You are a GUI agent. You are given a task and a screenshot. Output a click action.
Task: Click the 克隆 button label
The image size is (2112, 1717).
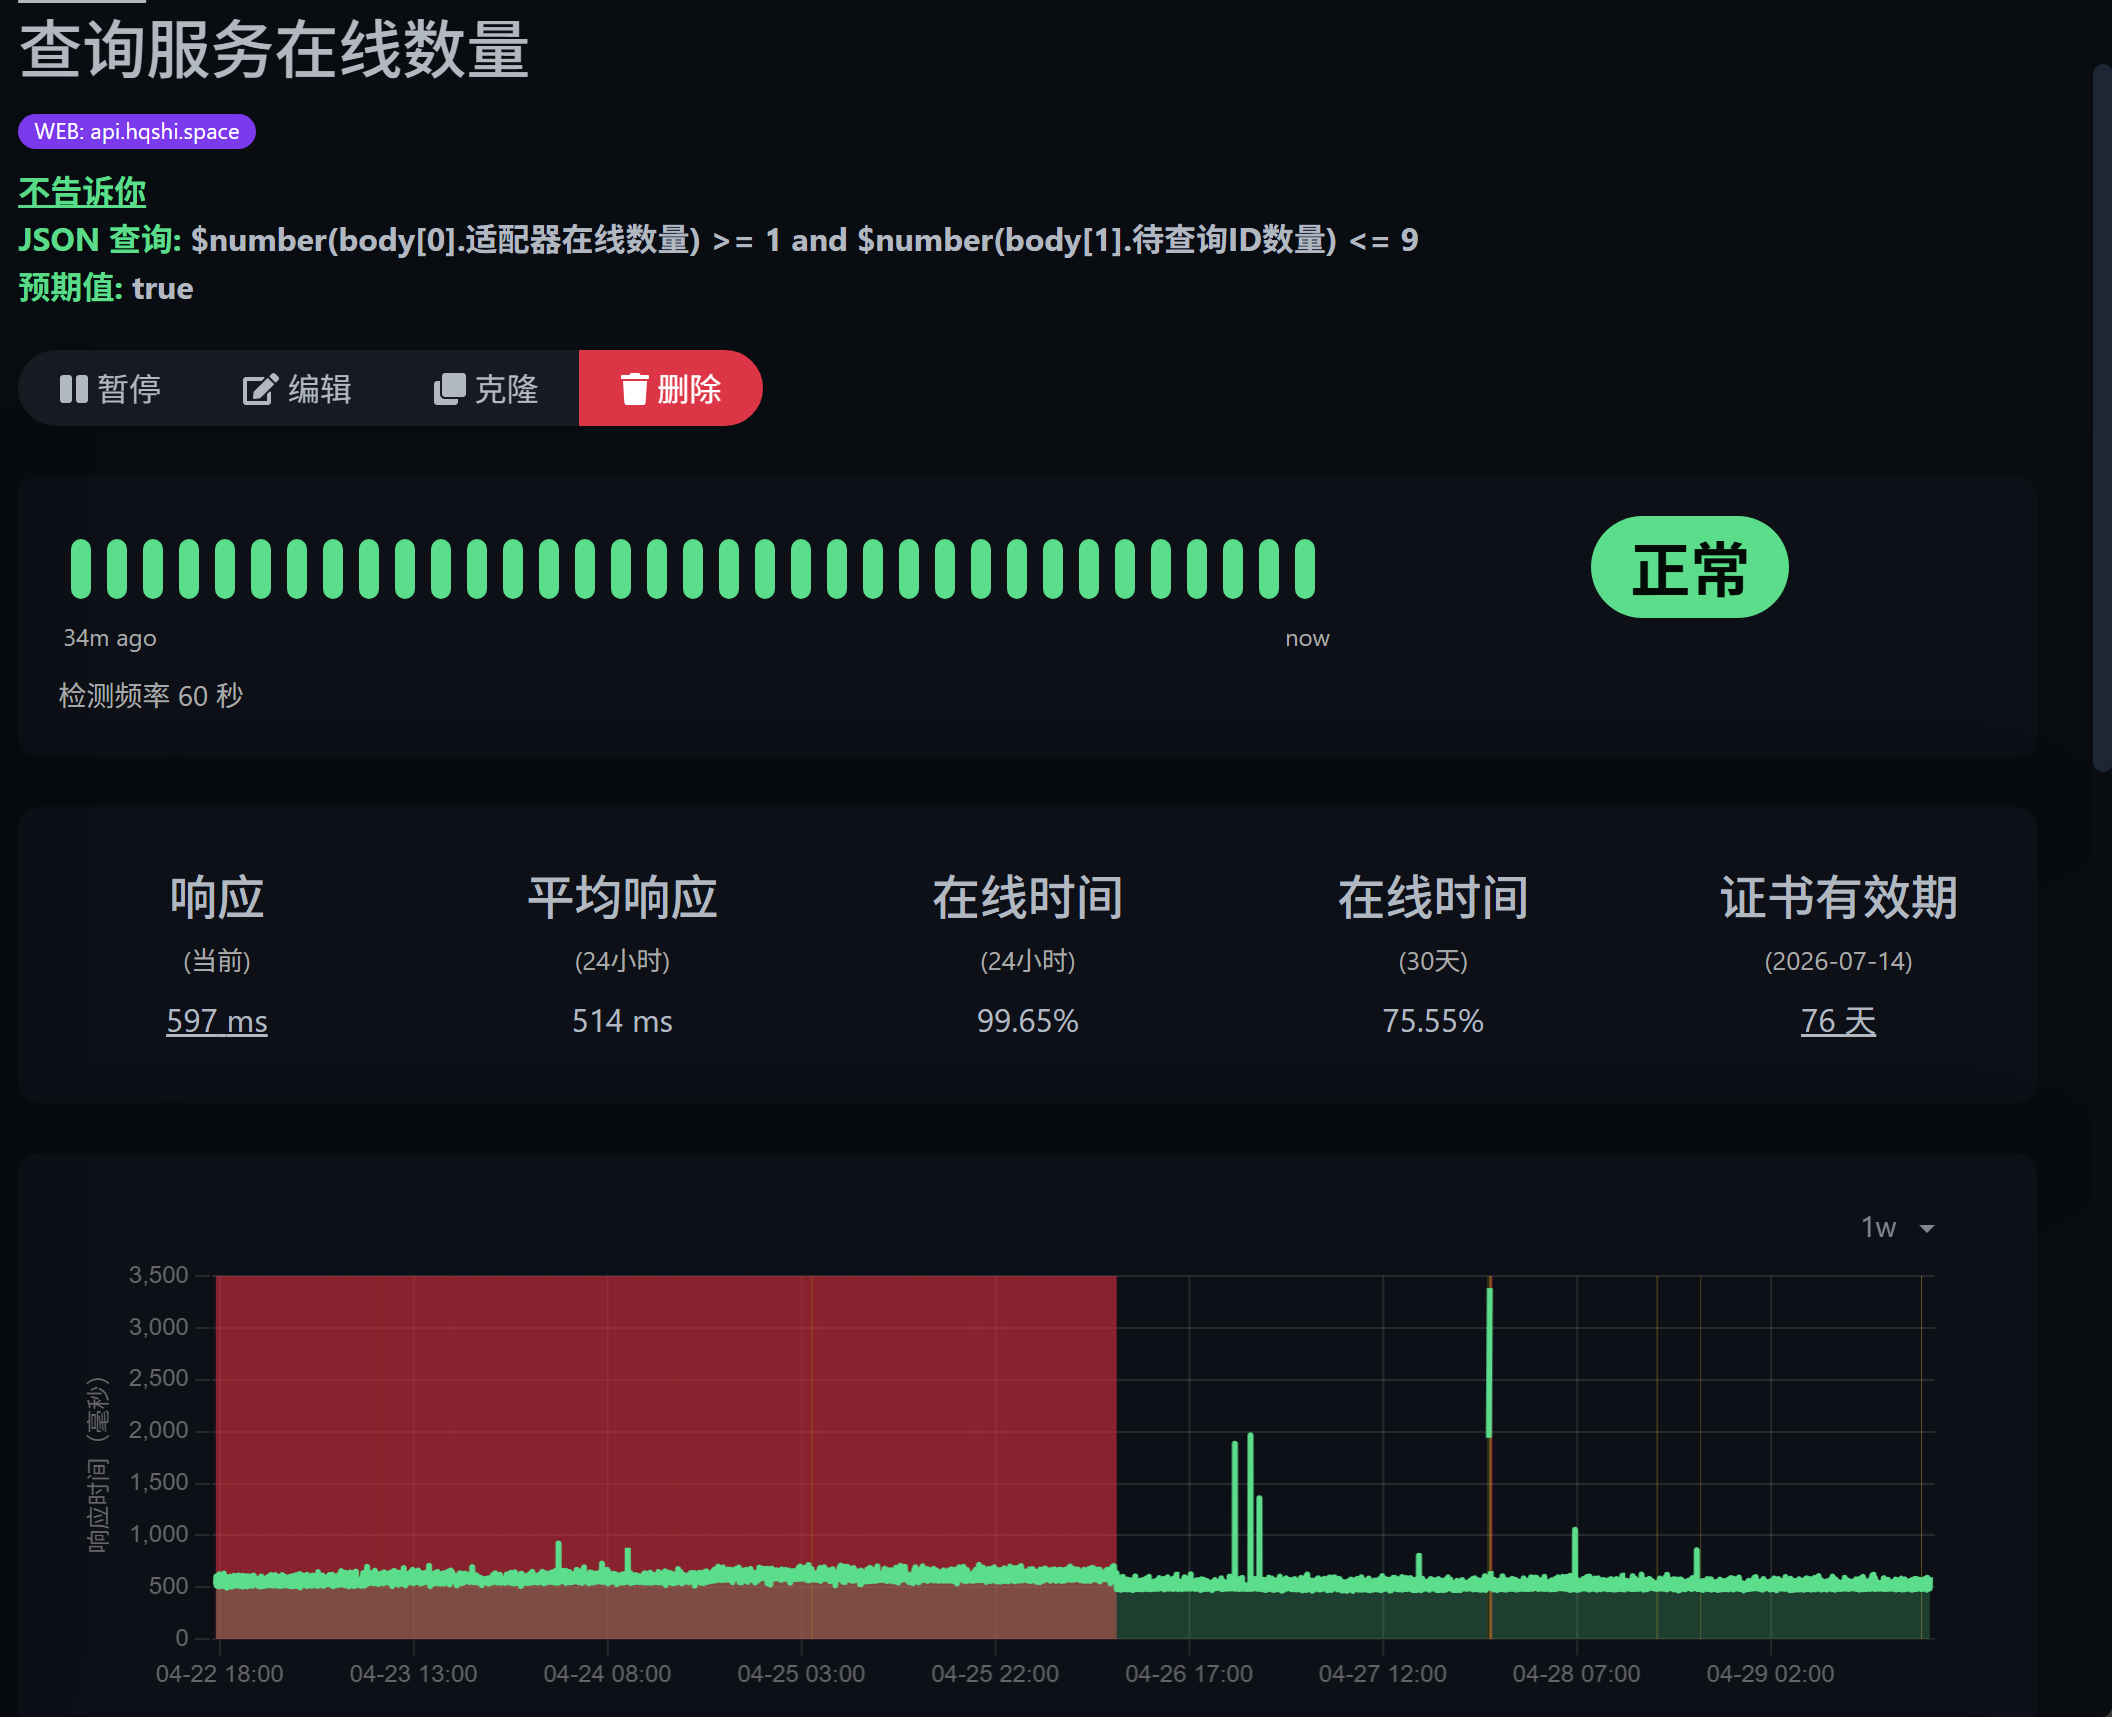click(x=506, y=389)
